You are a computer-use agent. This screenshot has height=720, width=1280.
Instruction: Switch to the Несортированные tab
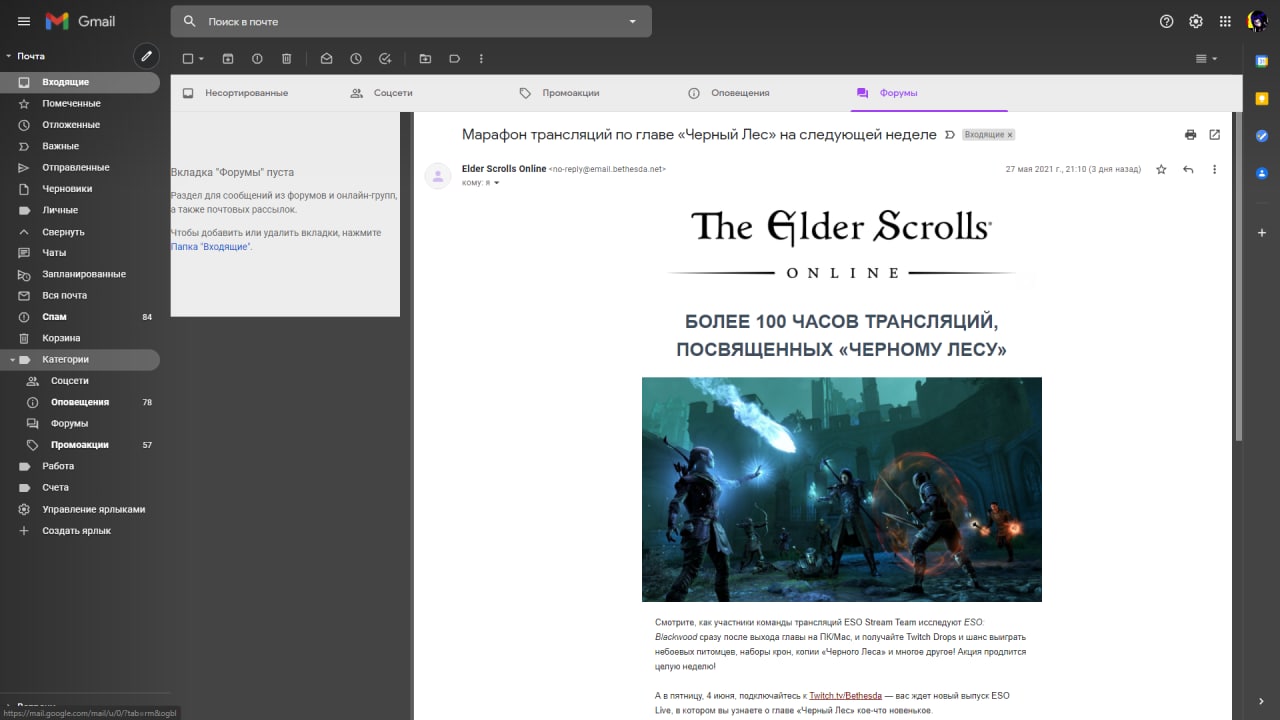[246, 93]
